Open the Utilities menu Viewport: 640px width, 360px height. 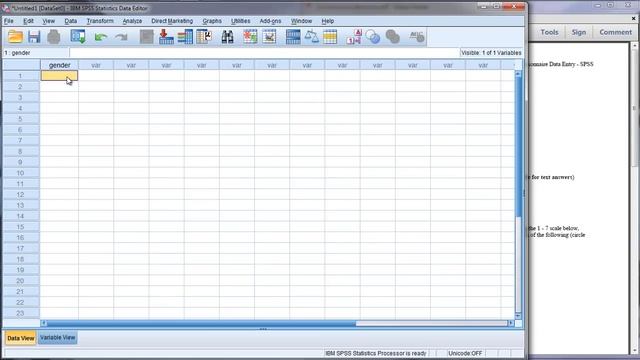click(x=240, y=21)
